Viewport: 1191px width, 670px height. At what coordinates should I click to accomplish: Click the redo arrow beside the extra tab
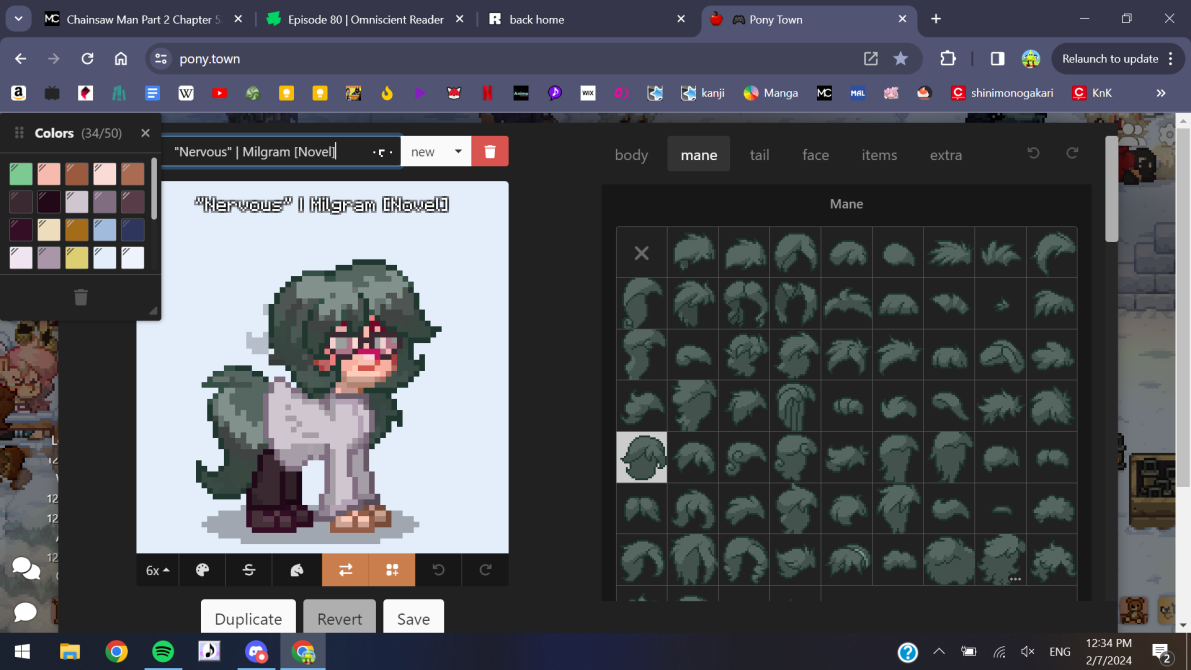click(1072, 154)
